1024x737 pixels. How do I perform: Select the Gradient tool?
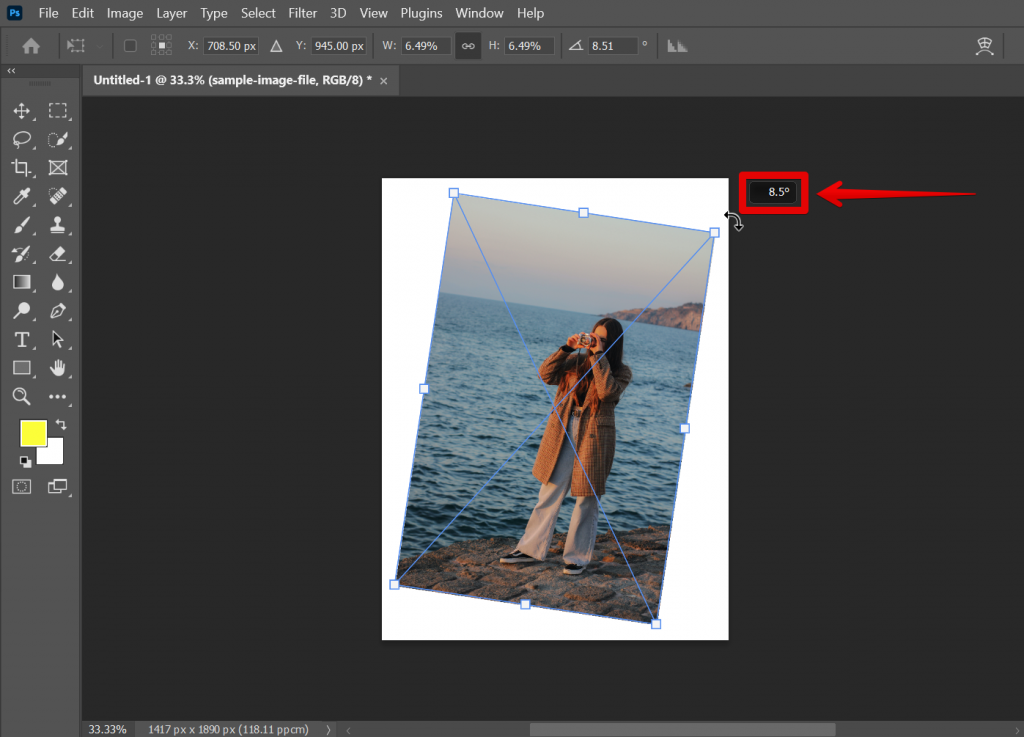(22, 282)
